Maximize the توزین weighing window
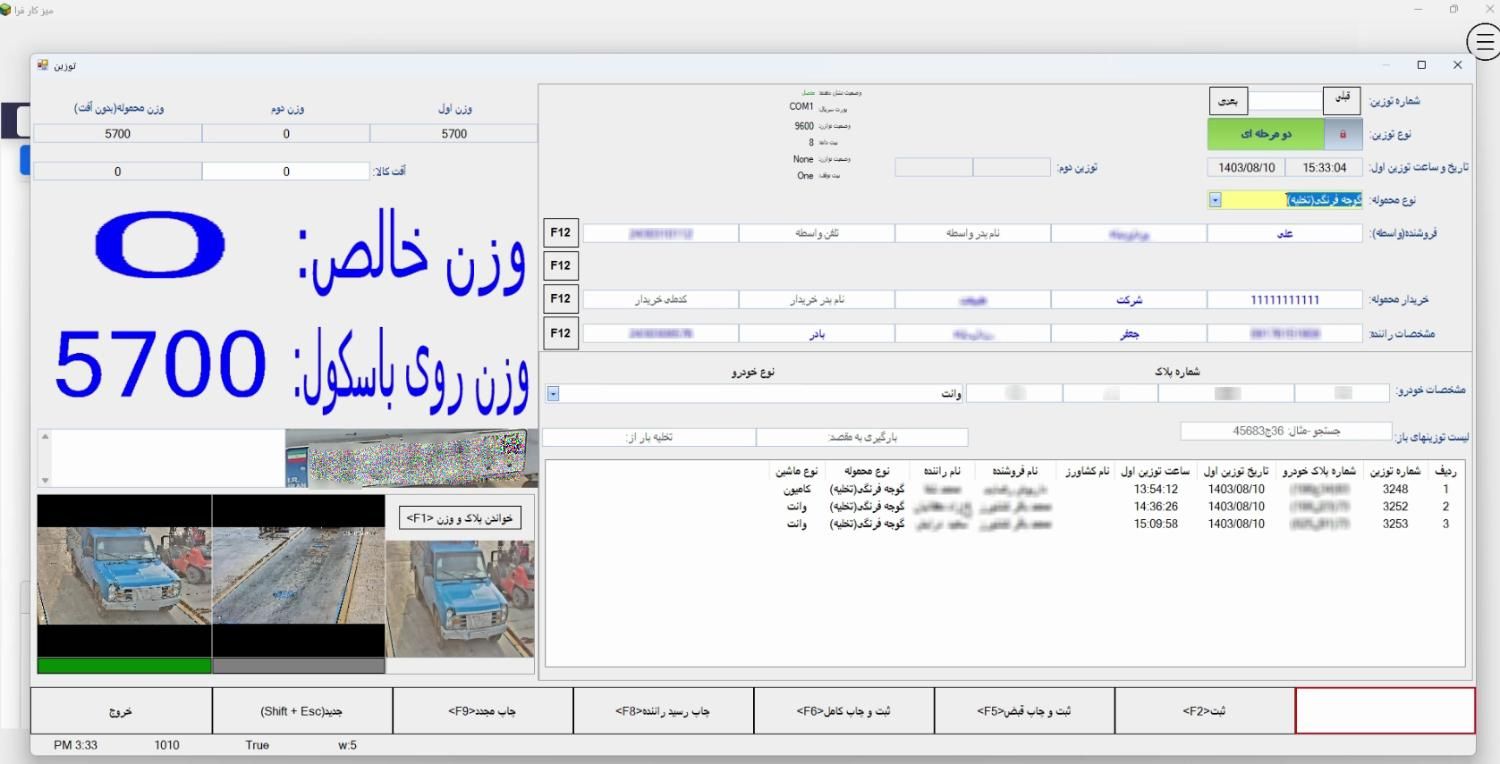Screen dimensions: 1500x764 (1422, 65)
